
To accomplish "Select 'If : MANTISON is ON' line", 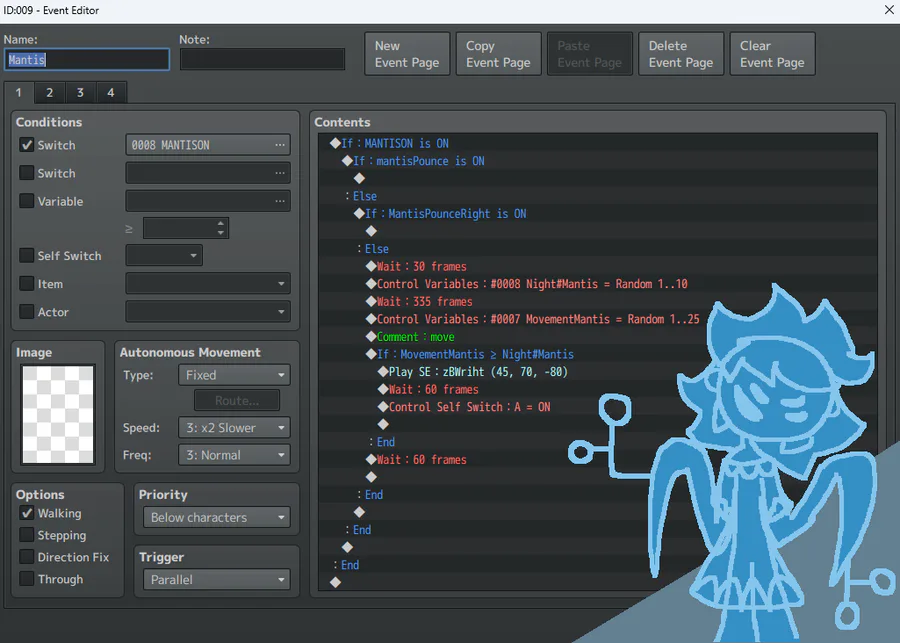I will coord(598,144).
